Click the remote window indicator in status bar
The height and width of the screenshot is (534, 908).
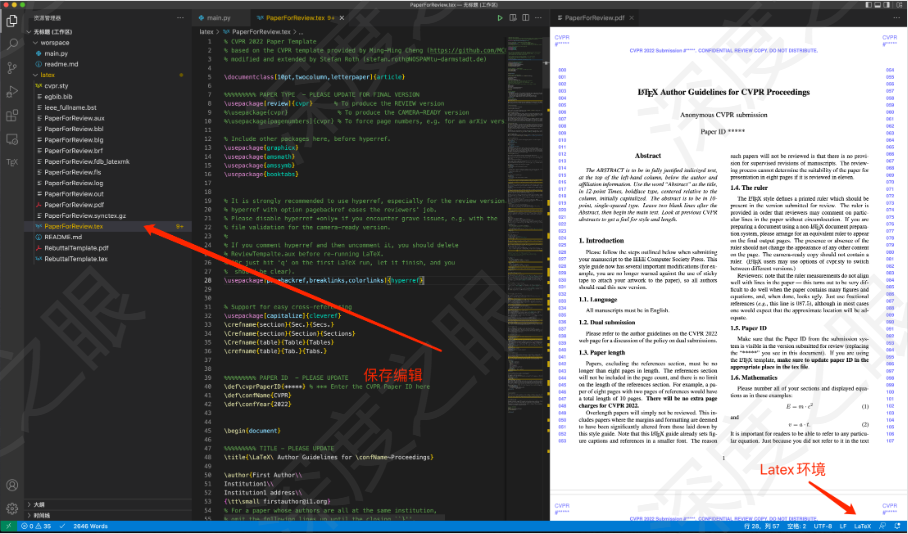pyautogui.click(x=9, y=526)
